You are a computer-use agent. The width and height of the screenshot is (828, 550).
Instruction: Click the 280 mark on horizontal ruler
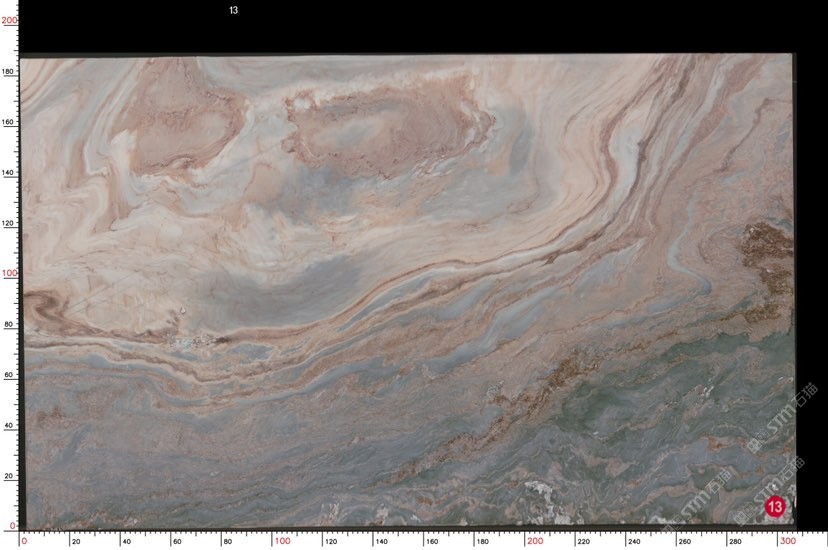(x=735, y=541)
